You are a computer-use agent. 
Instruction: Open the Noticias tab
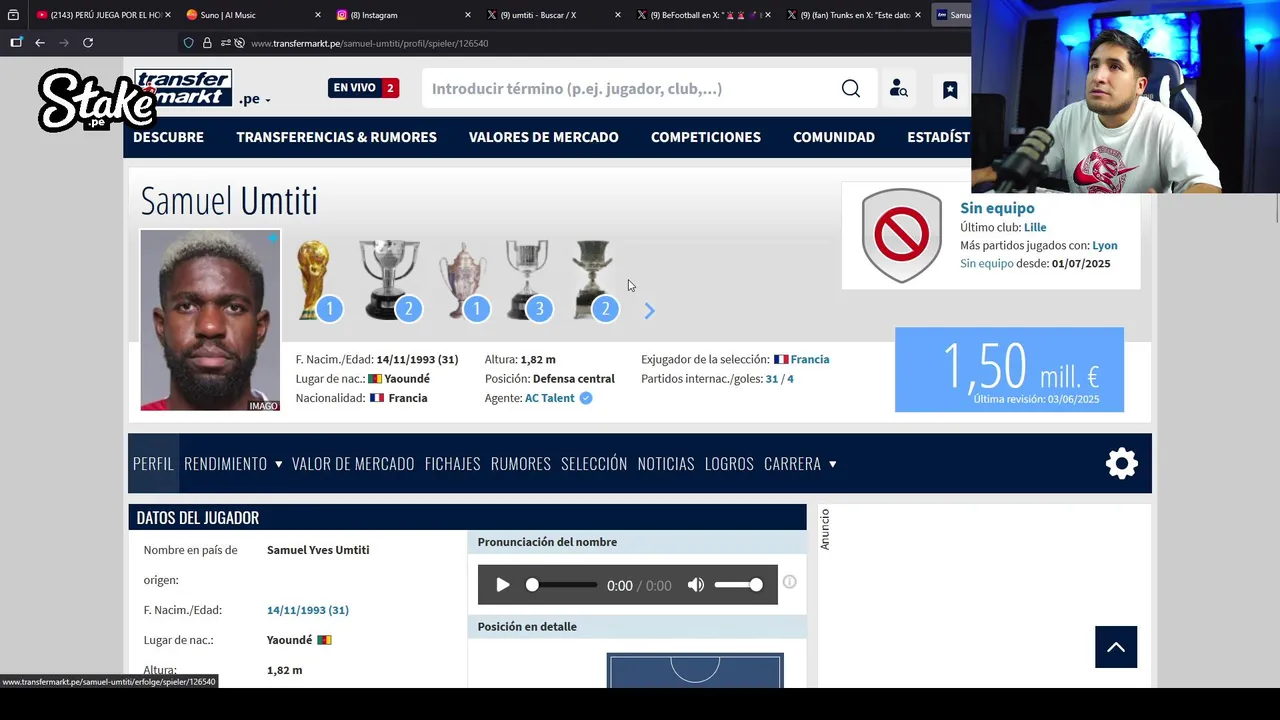pos(666,464)
